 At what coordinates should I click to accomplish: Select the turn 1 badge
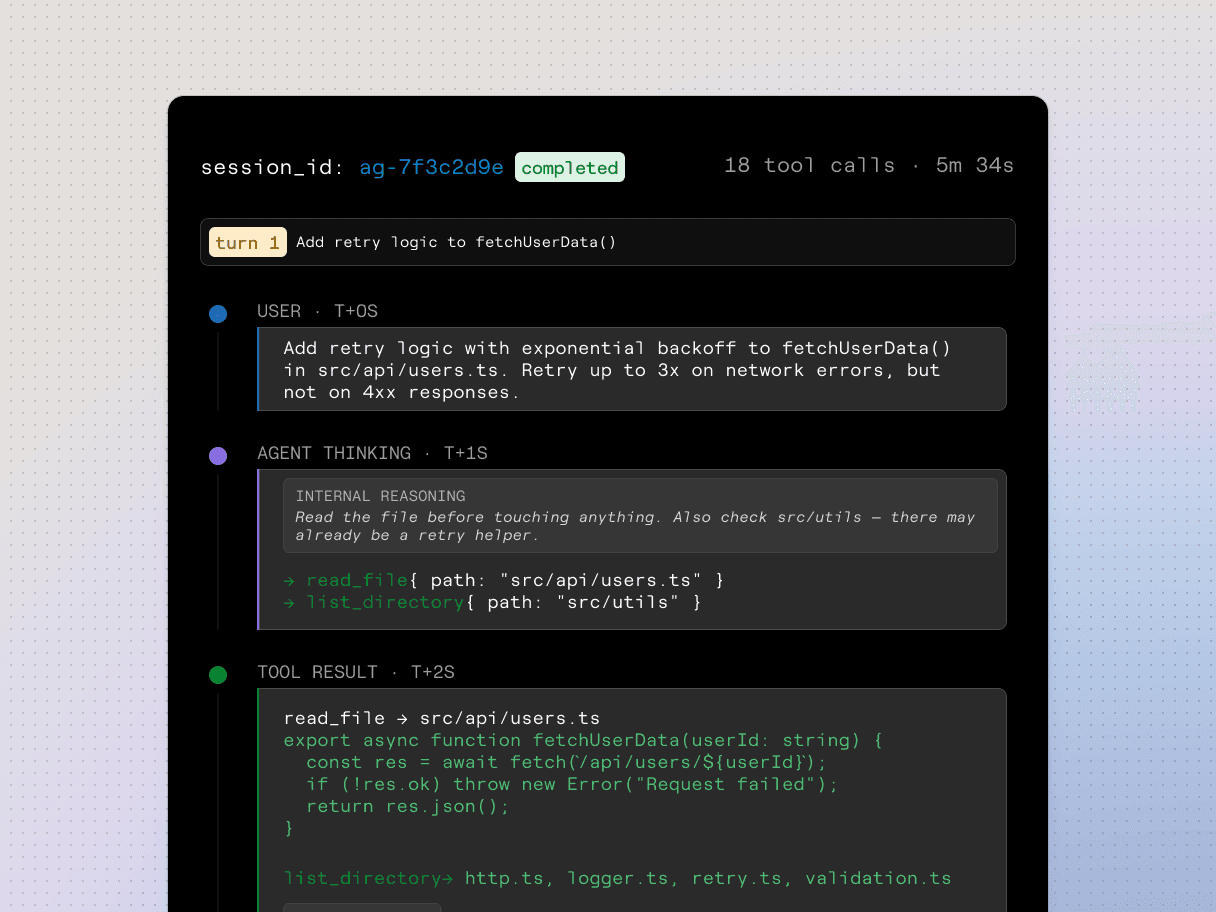pyautogui.click(x=248, y=242)
